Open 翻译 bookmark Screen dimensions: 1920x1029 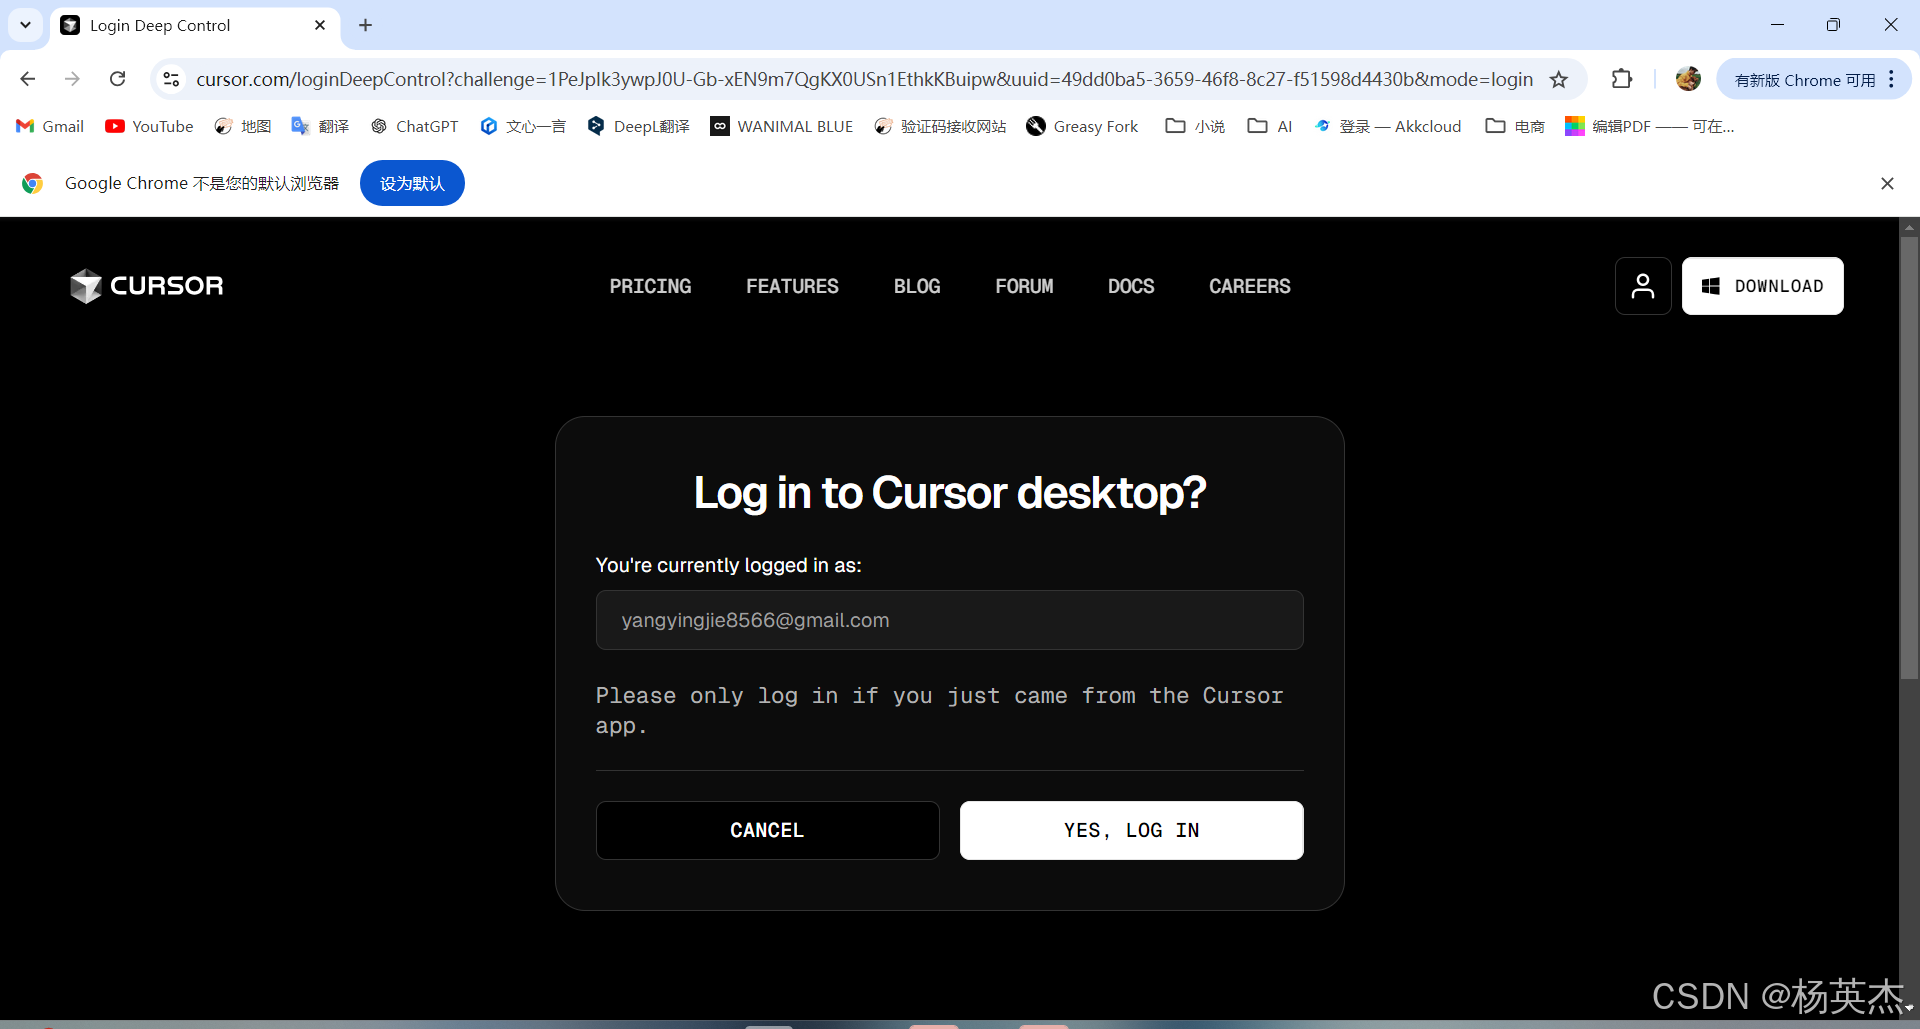click(x=320, y=126)
